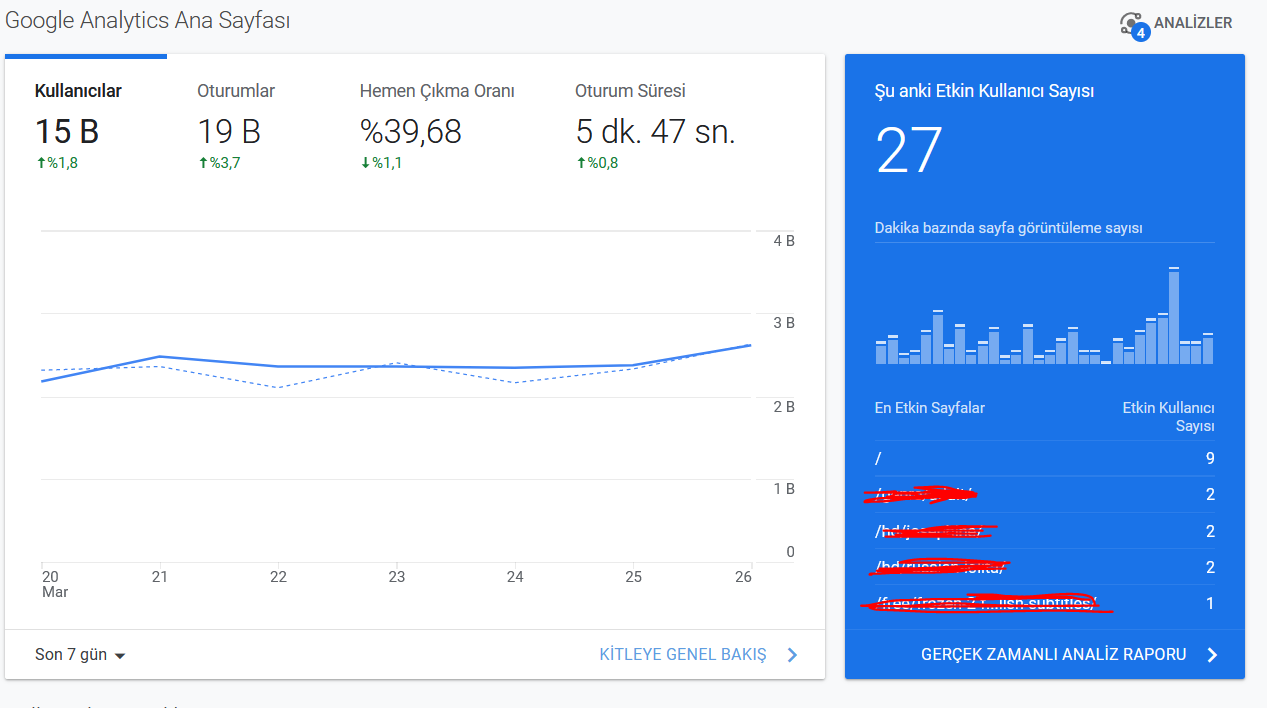The width and height of the screenshot is (1267, 708).
Task: Click the arrow beside Gerçek Zamanlı Analiz Raporu
Action: click(x=1212, y=655)
